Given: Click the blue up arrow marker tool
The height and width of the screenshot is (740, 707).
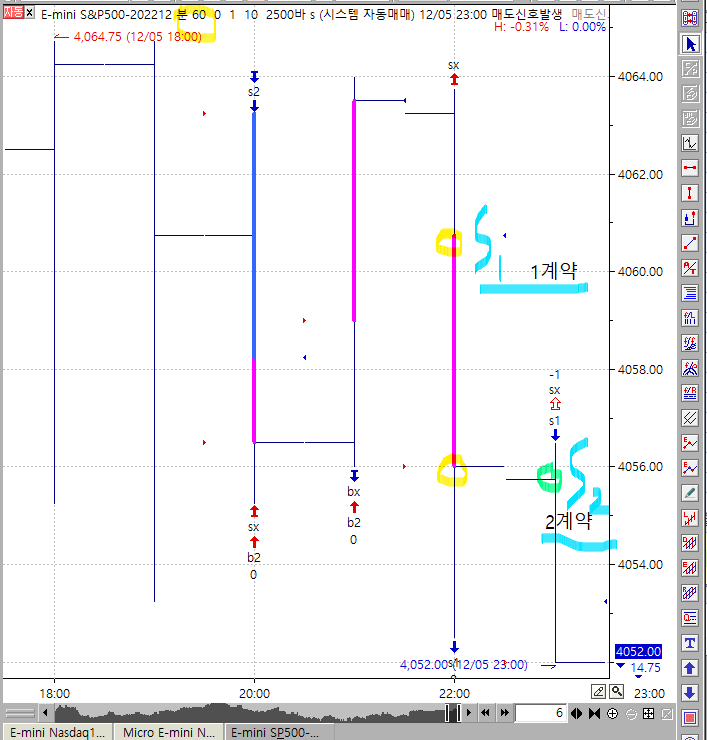Looking at the screenshot, I should tap(689, 667).
